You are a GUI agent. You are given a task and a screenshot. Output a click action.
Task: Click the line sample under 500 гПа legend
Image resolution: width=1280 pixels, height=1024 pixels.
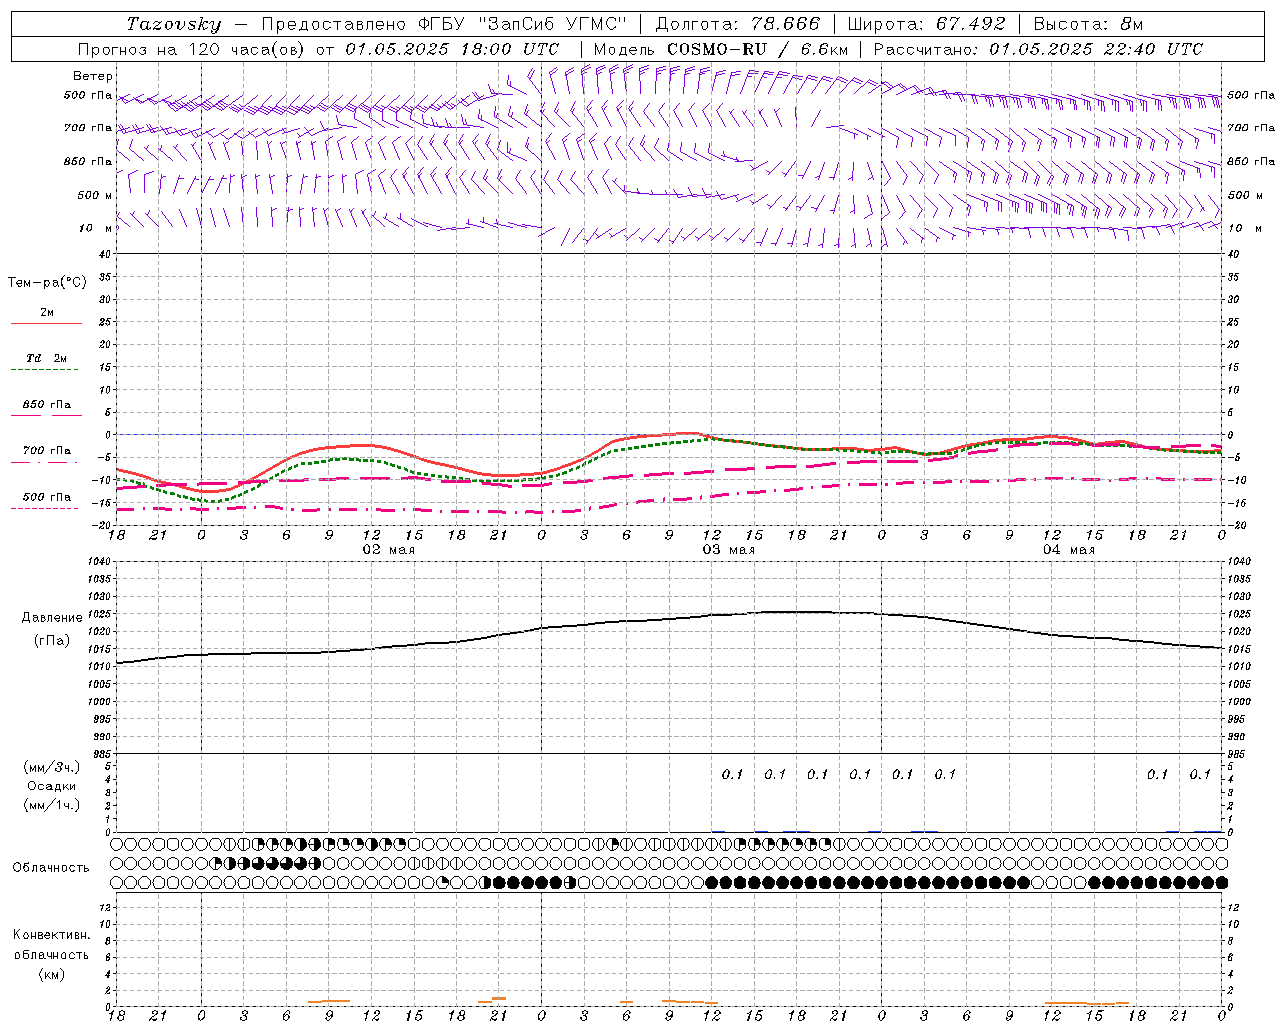point(45,509)
